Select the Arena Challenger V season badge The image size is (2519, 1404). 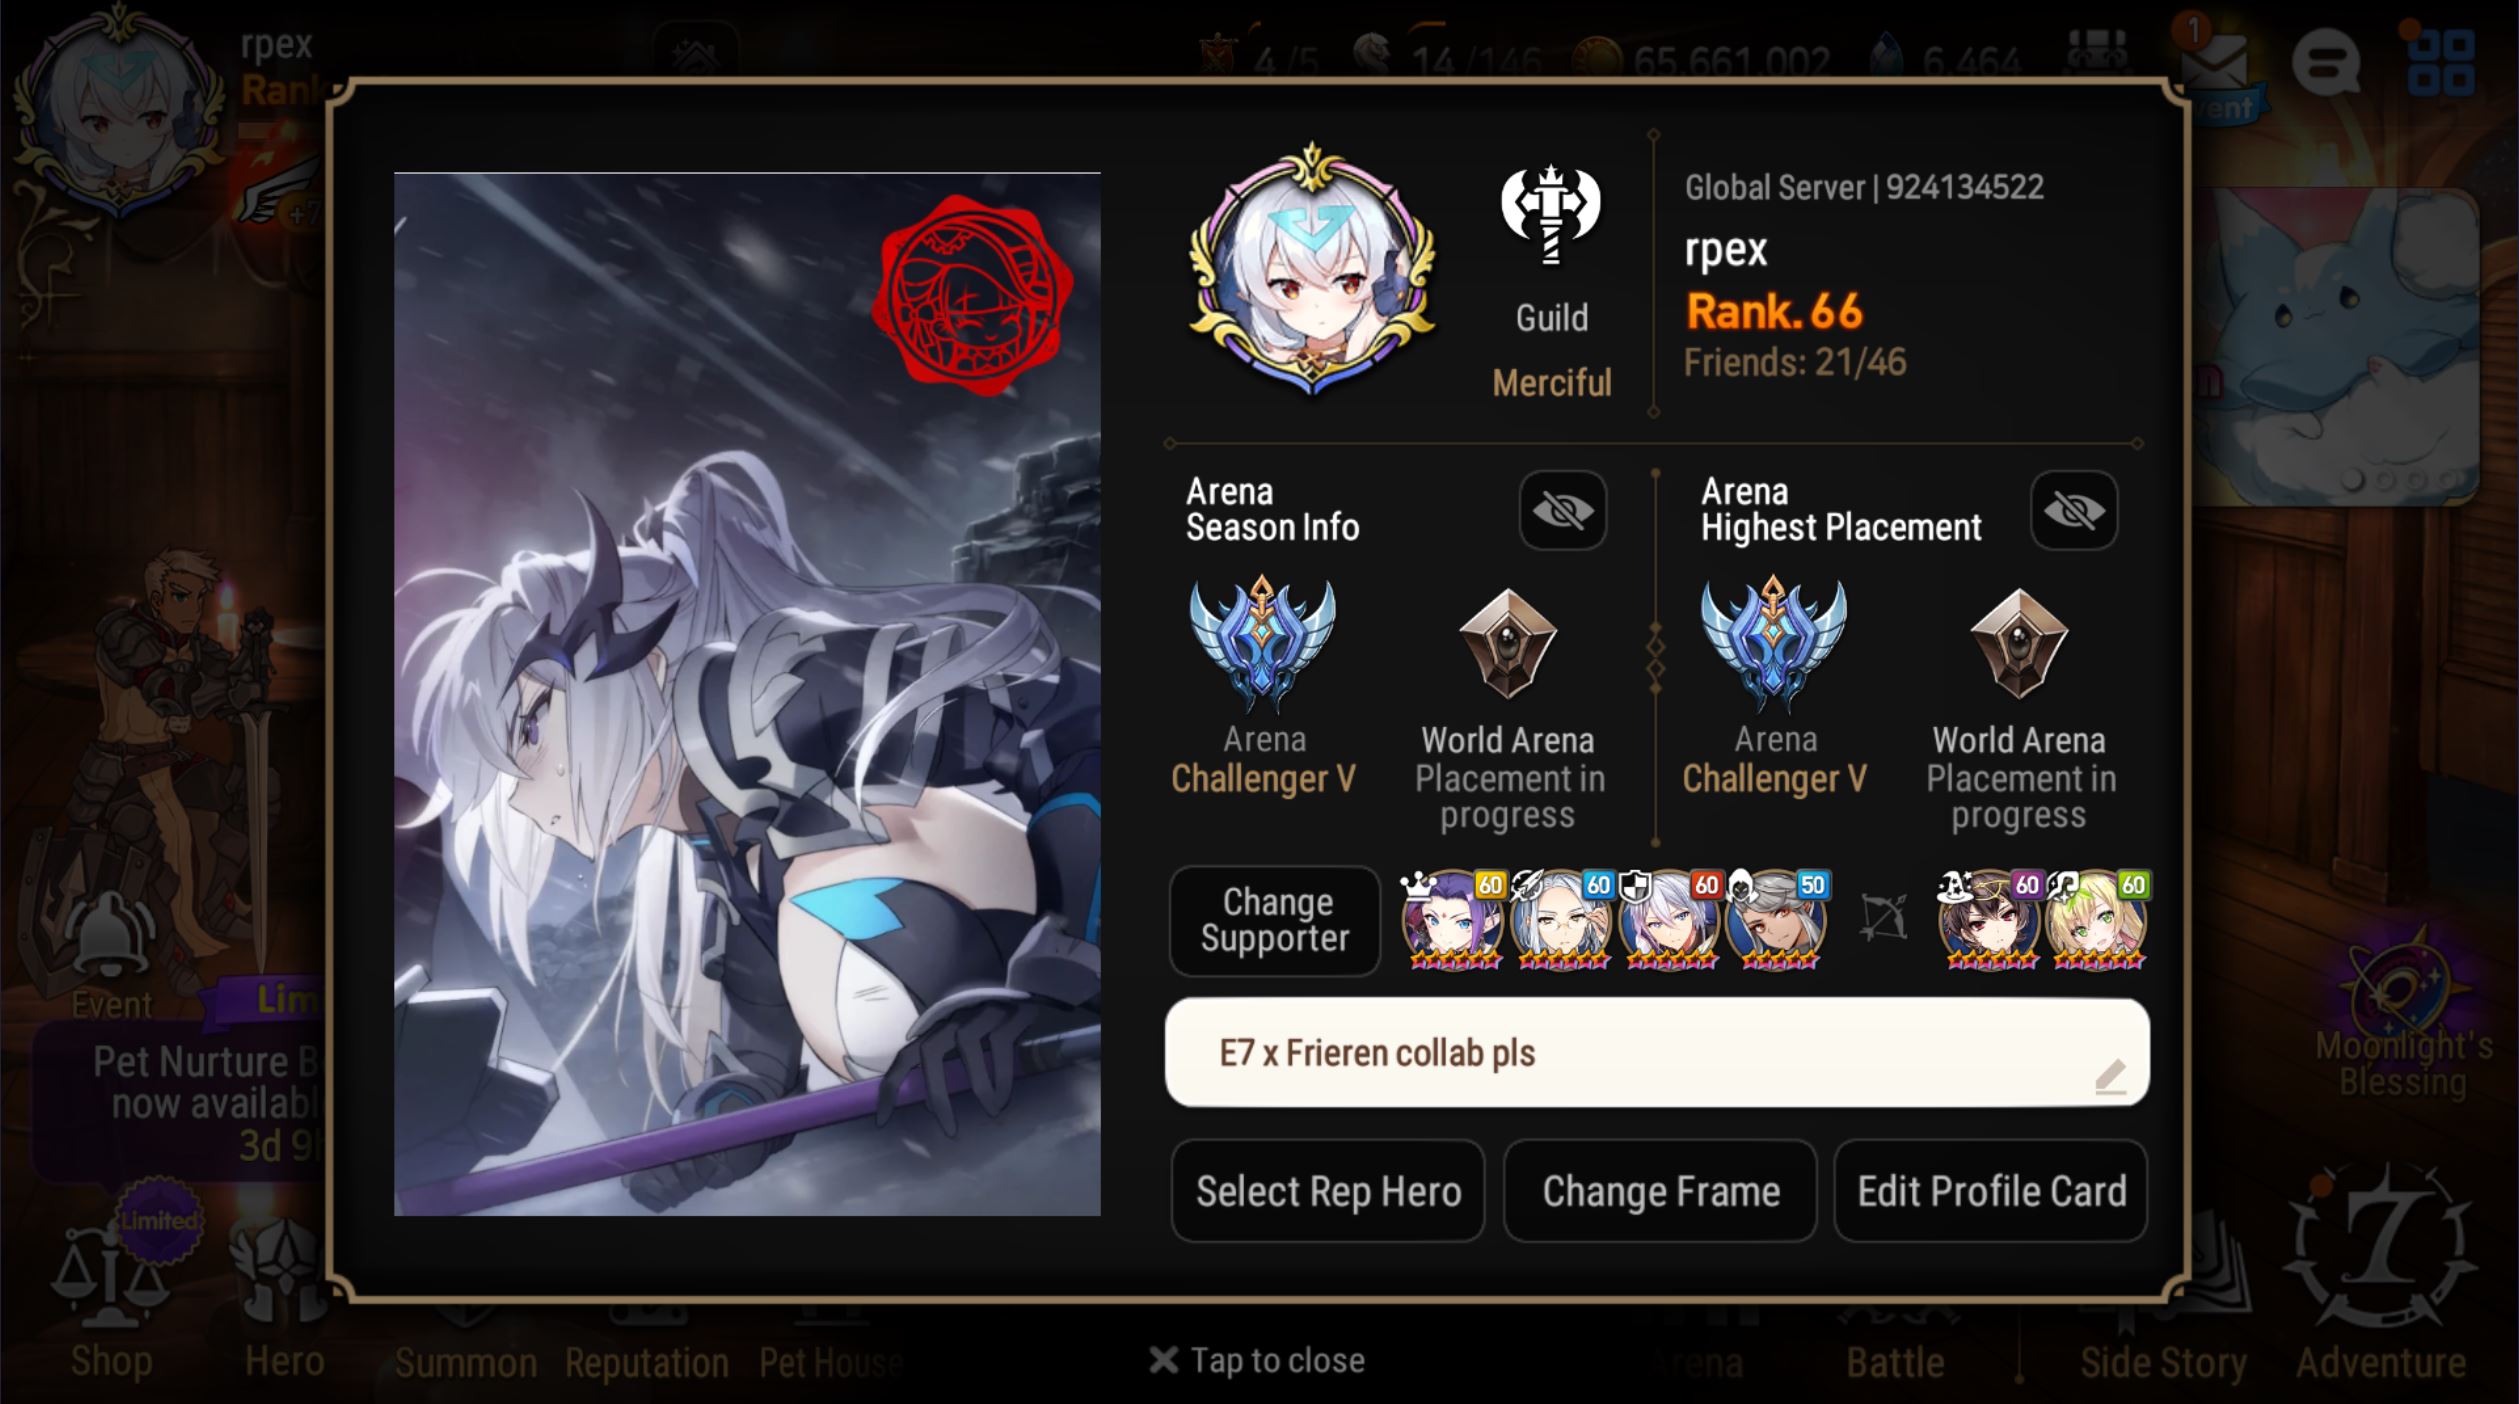tap(1262, 642)
